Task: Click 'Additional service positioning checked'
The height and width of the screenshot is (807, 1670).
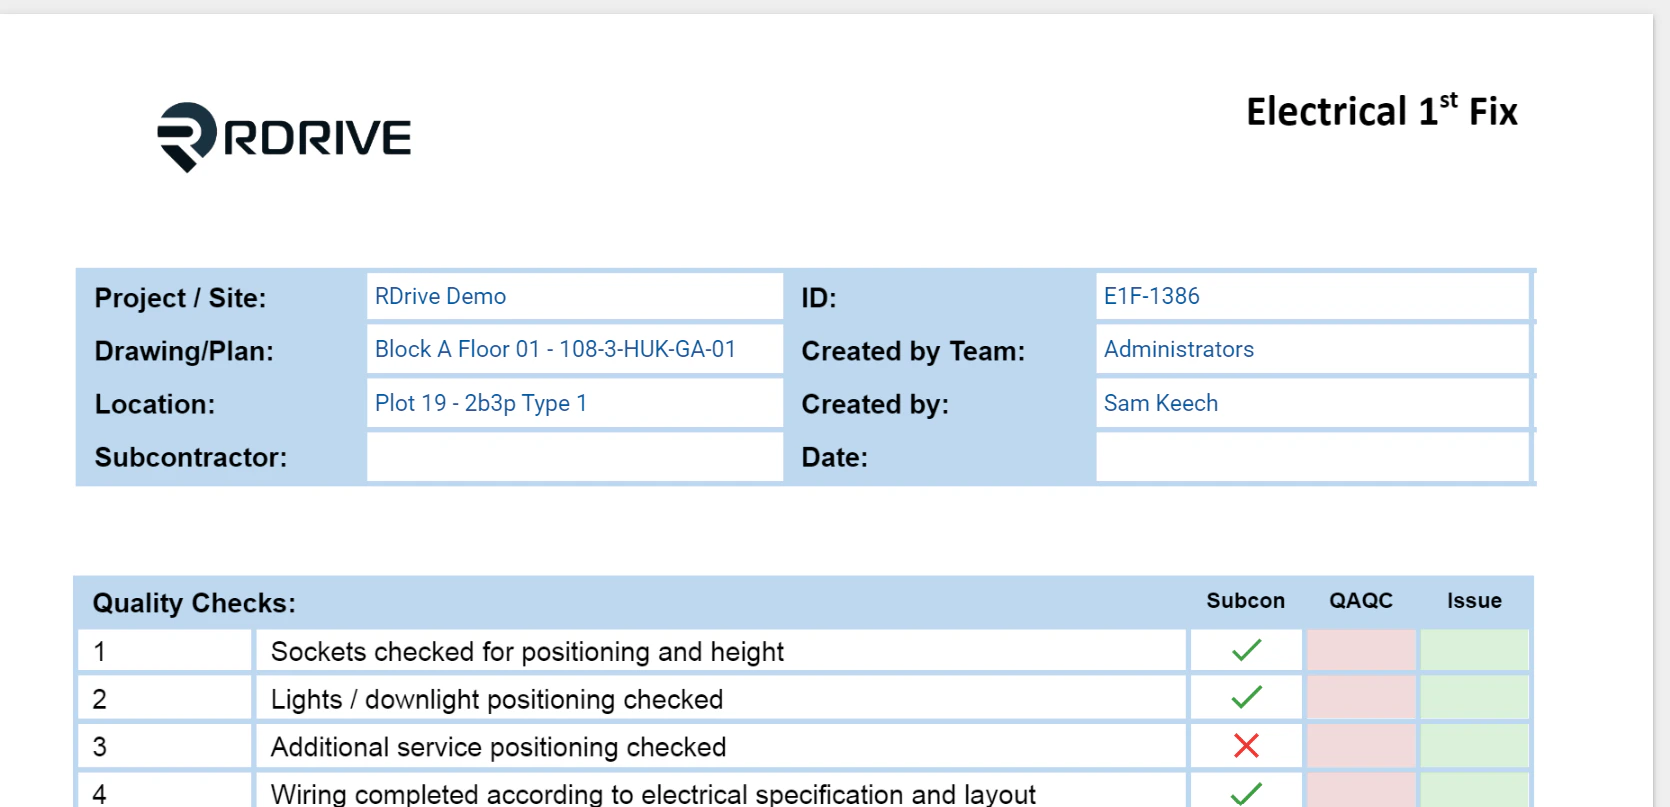Action: [x=498, y=747]
